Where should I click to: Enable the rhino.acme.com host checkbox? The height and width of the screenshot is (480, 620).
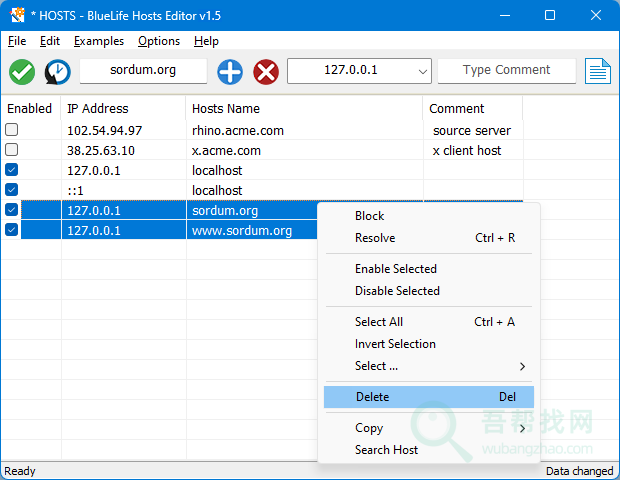(12, 130)
